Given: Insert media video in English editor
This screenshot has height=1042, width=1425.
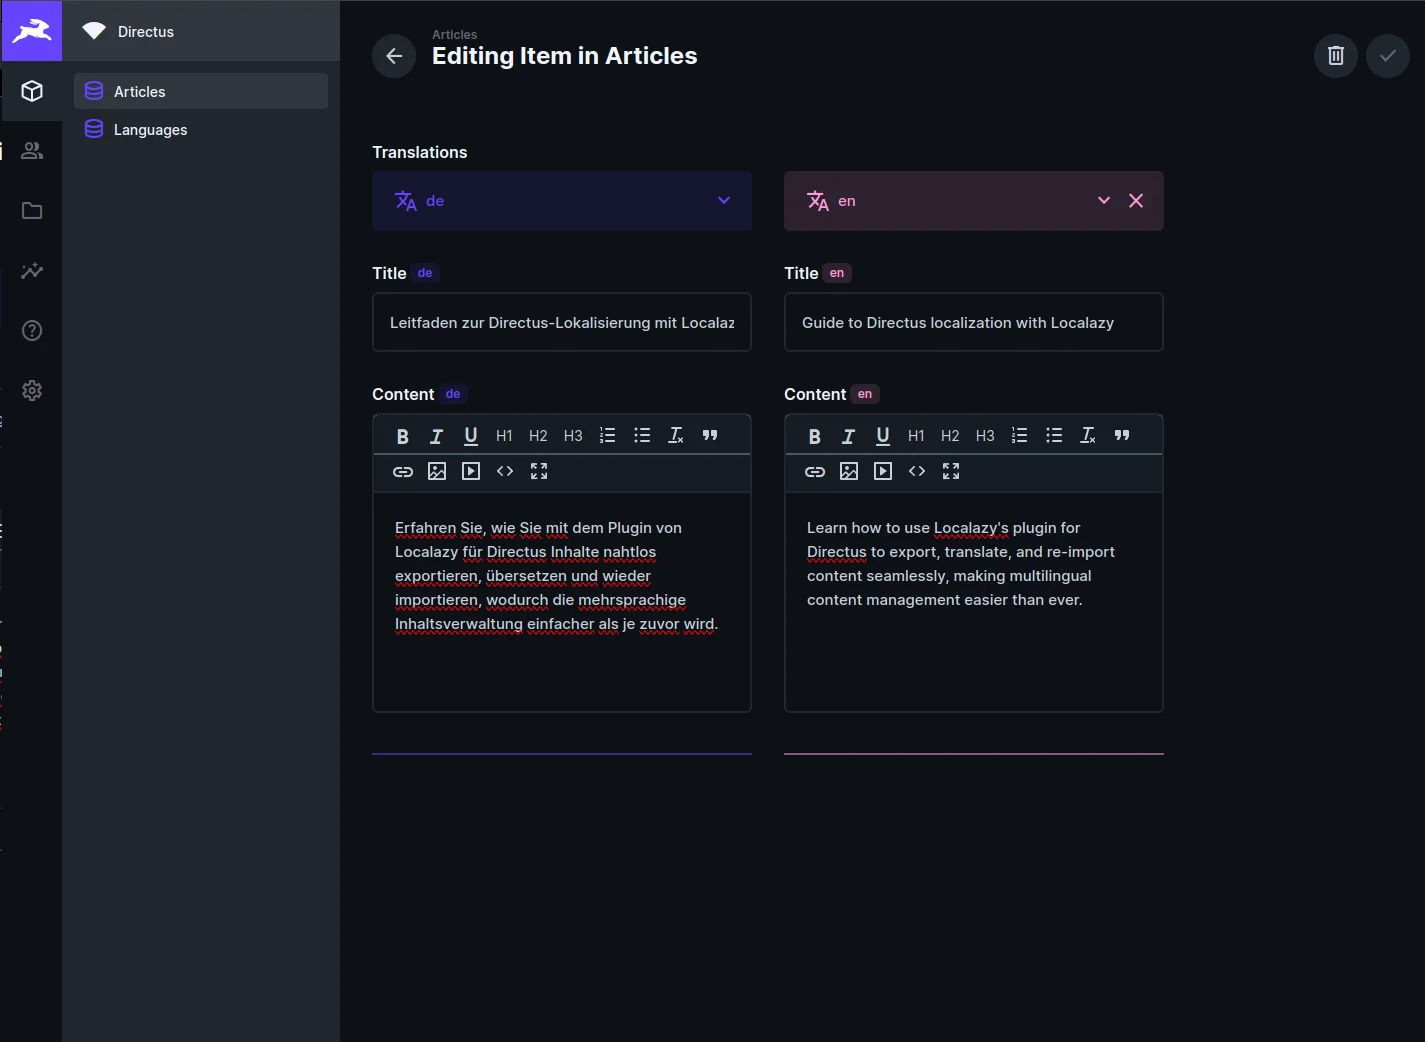Looking at the screenshot, I should click(x=883, y=471).
